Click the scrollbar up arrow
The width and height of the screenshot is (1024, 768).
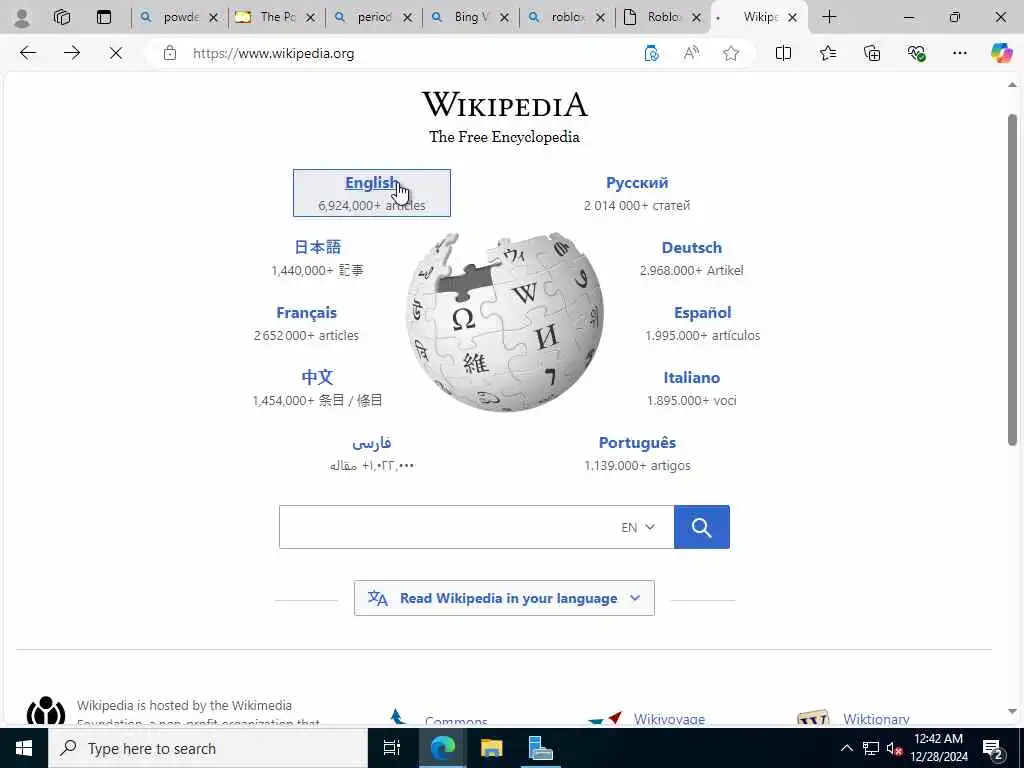(1012, 85)
